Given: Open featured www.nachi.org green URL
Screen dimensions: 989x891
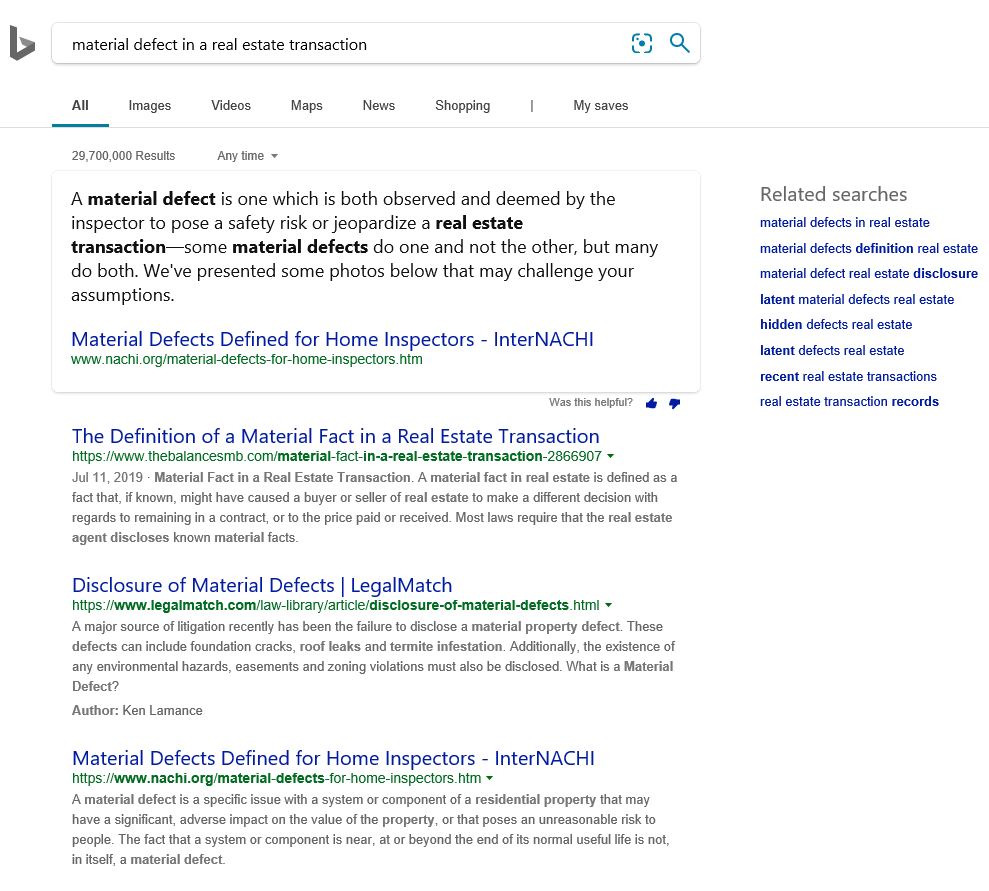Looking at the screenshot, I should (247, 359).
